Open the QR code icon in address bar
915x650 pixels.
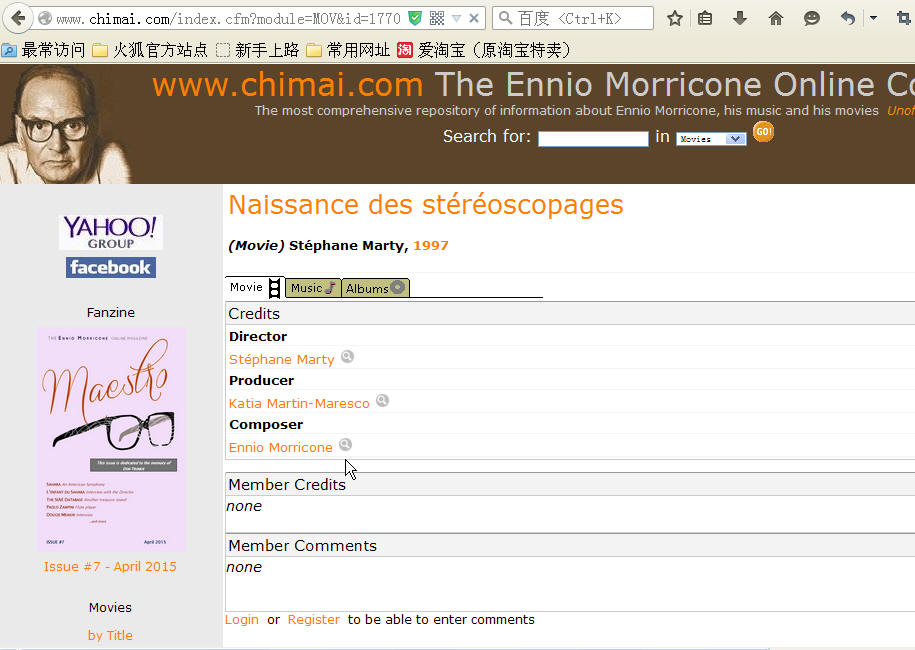tap(436, 19)
